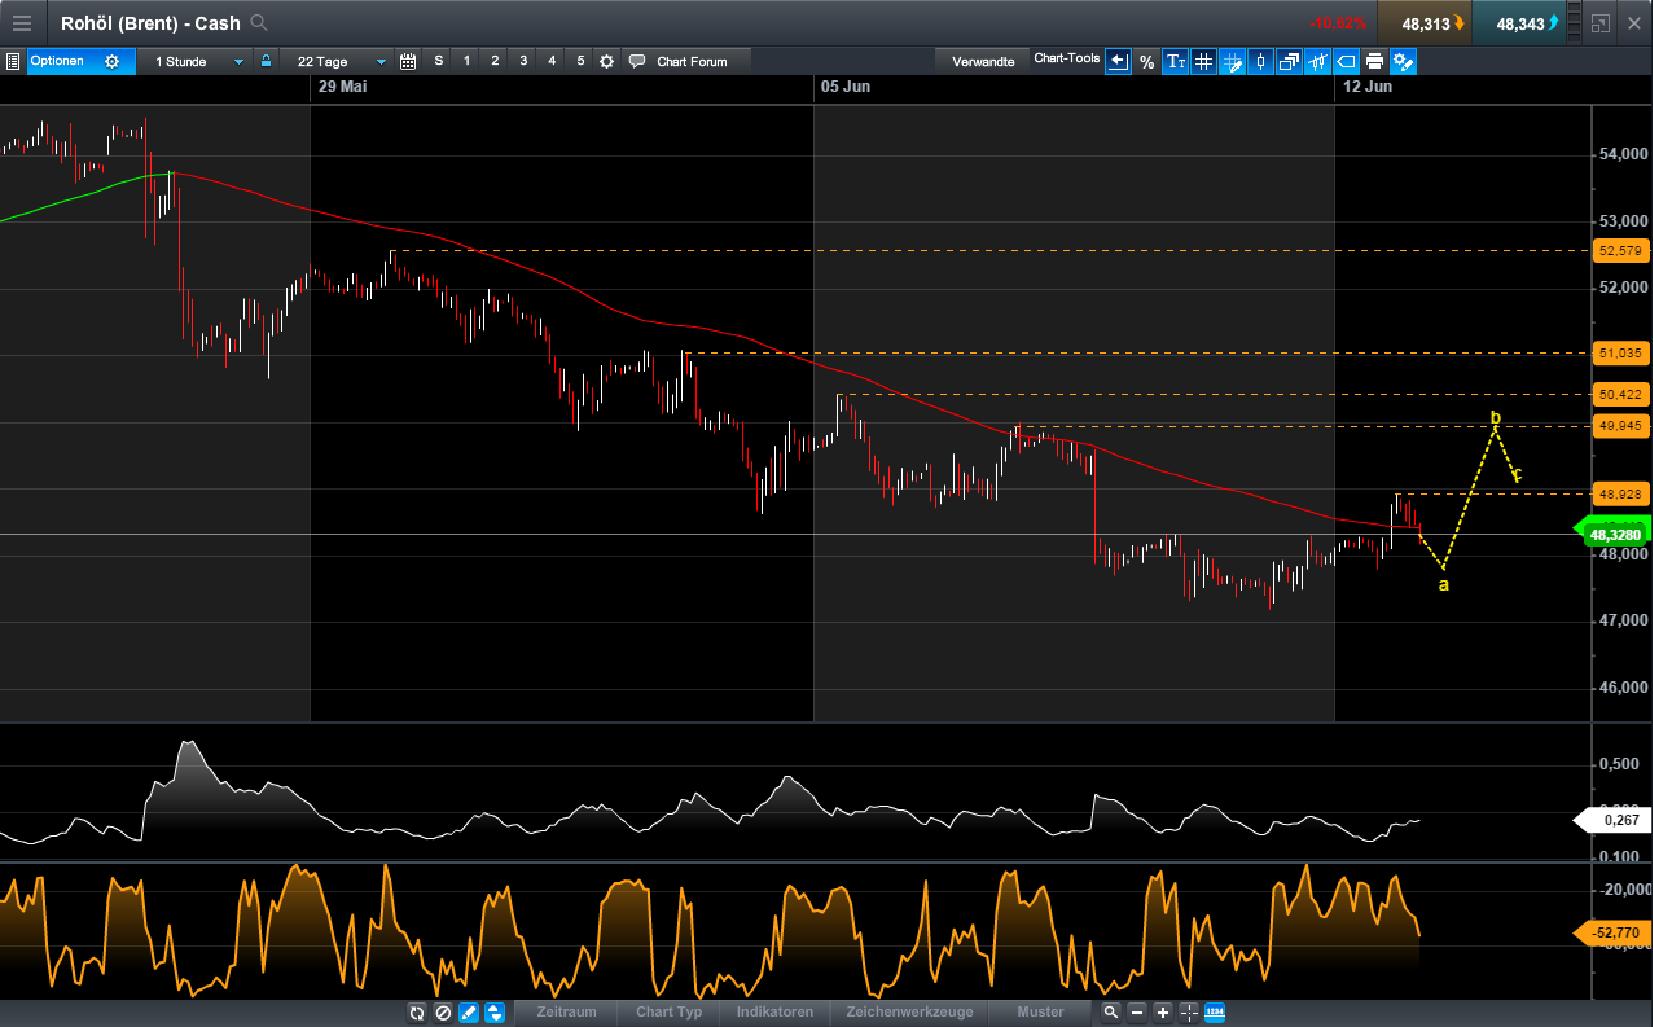Select the 50,422 resistance level label
The width and height of the screenshot is (1653, 1027).
[1621, 395]
